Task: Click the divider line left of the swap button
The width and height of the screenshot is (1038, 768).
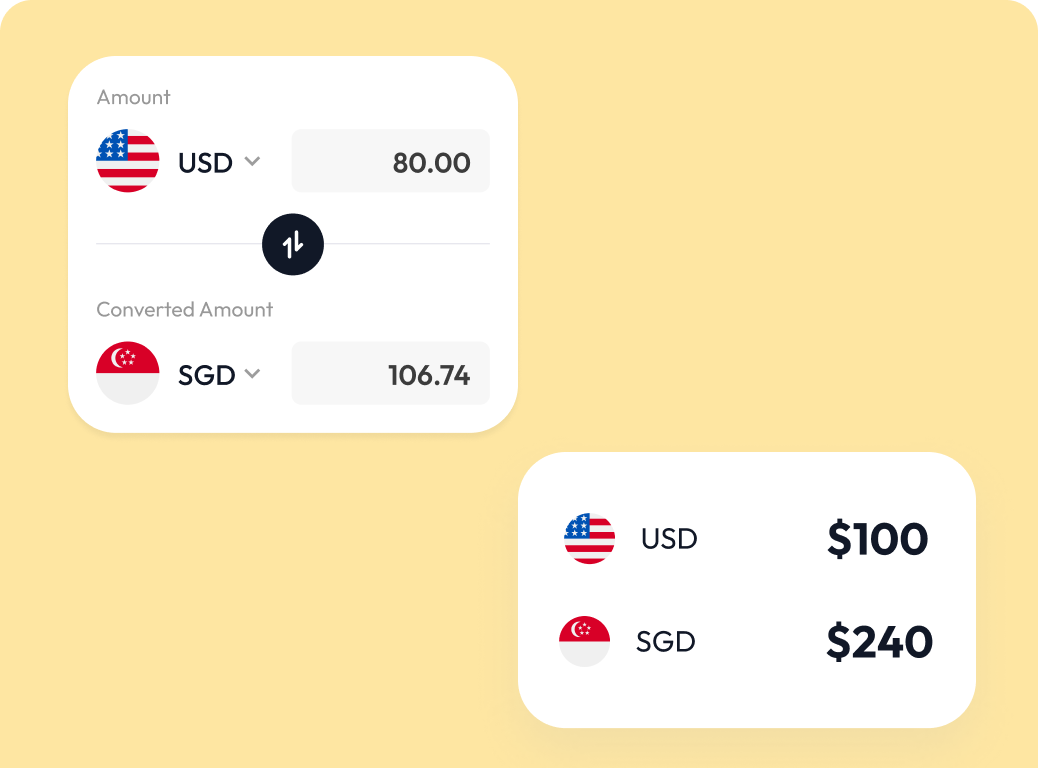Action: (x=178, y=244)
